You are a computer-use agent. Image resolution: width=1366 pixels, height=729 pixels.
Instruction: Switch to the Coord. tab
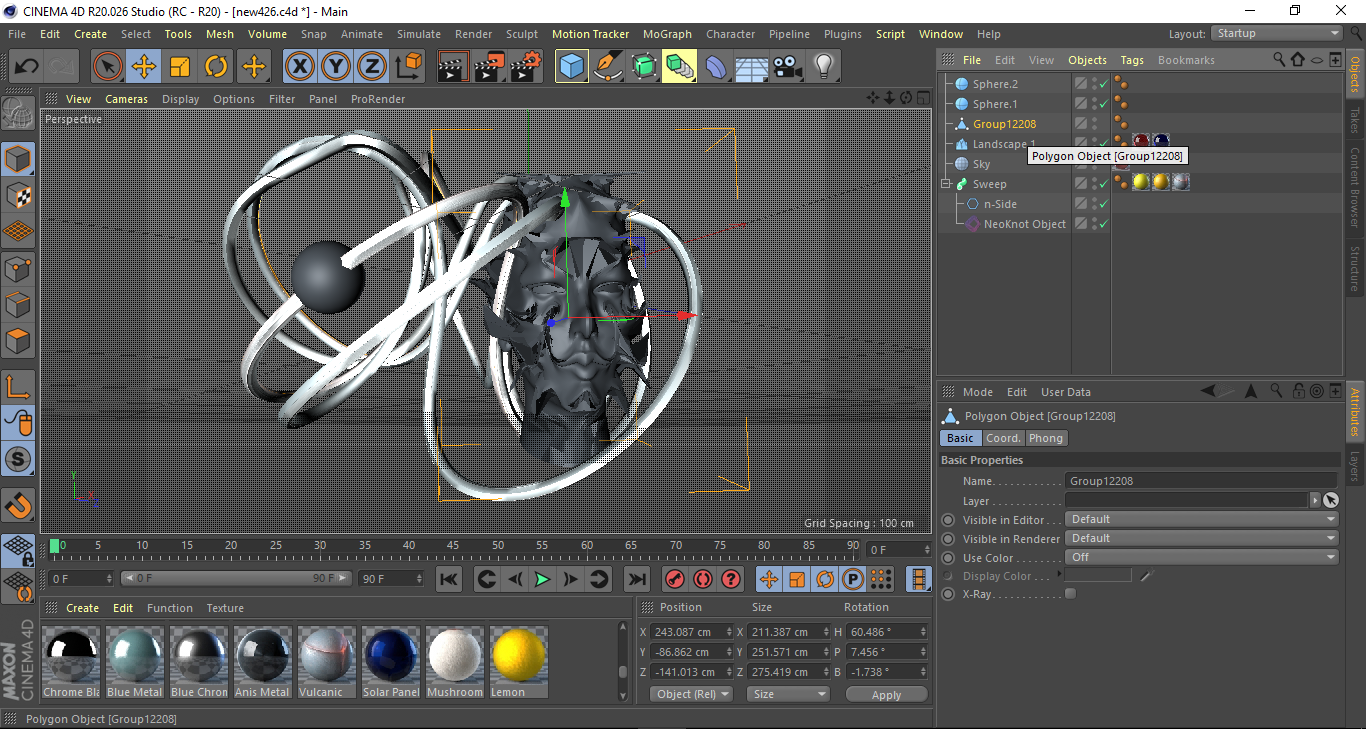[1003, 438]
